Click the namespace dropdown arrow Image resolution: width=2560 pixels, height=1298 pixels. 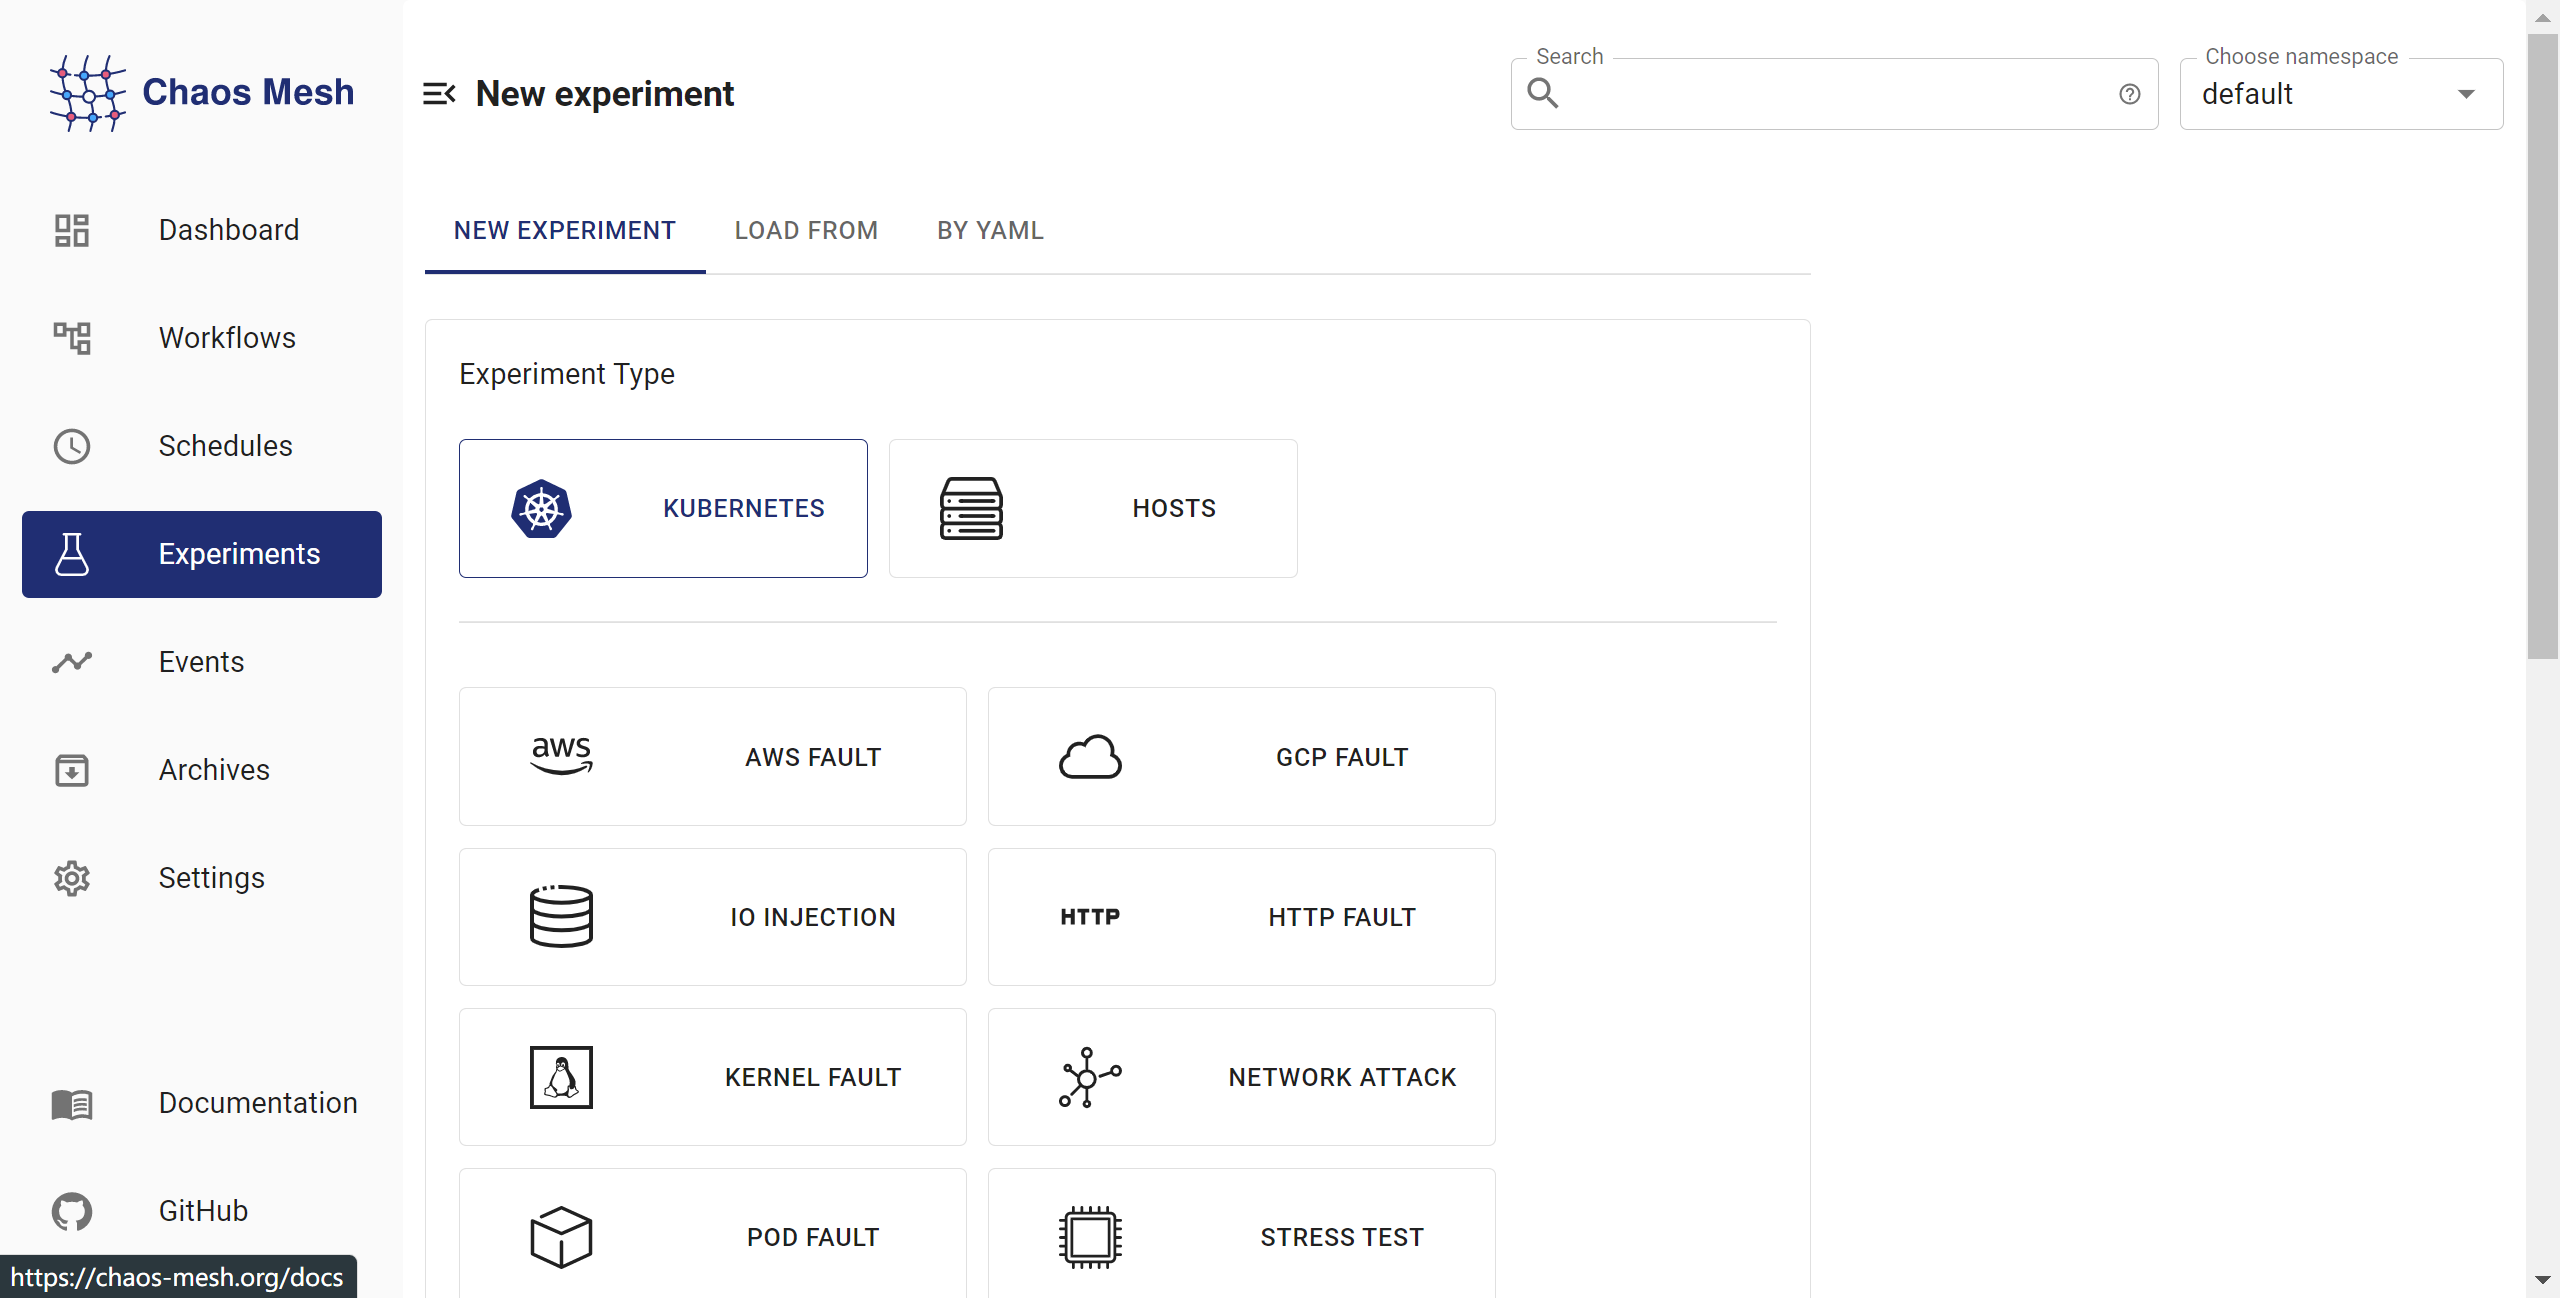coord(2466,94)
